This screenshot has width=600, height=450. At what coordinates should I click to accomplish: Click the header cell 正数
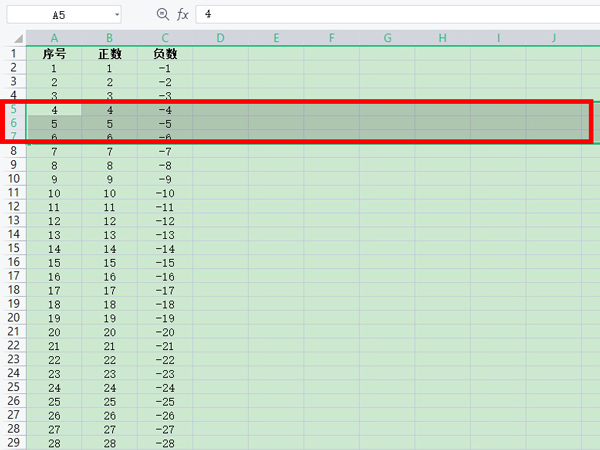click(109, 54)
